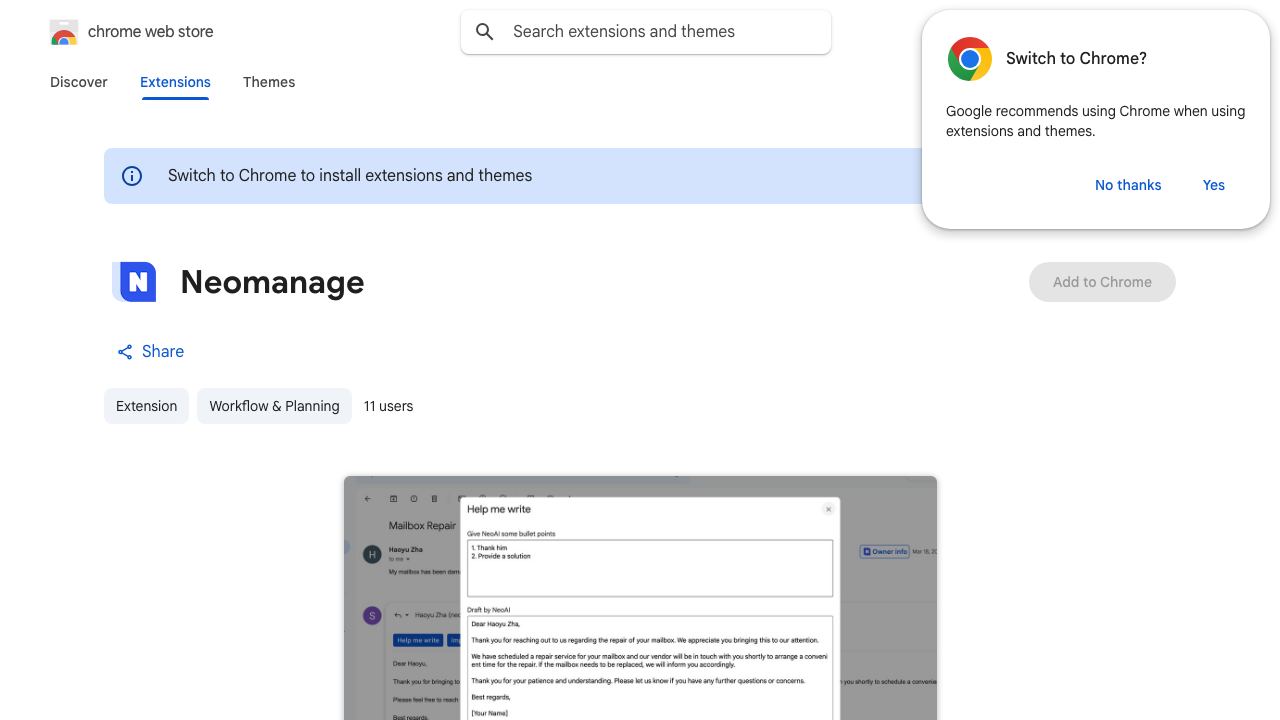Click the share icon beside Share

(125, 352)
